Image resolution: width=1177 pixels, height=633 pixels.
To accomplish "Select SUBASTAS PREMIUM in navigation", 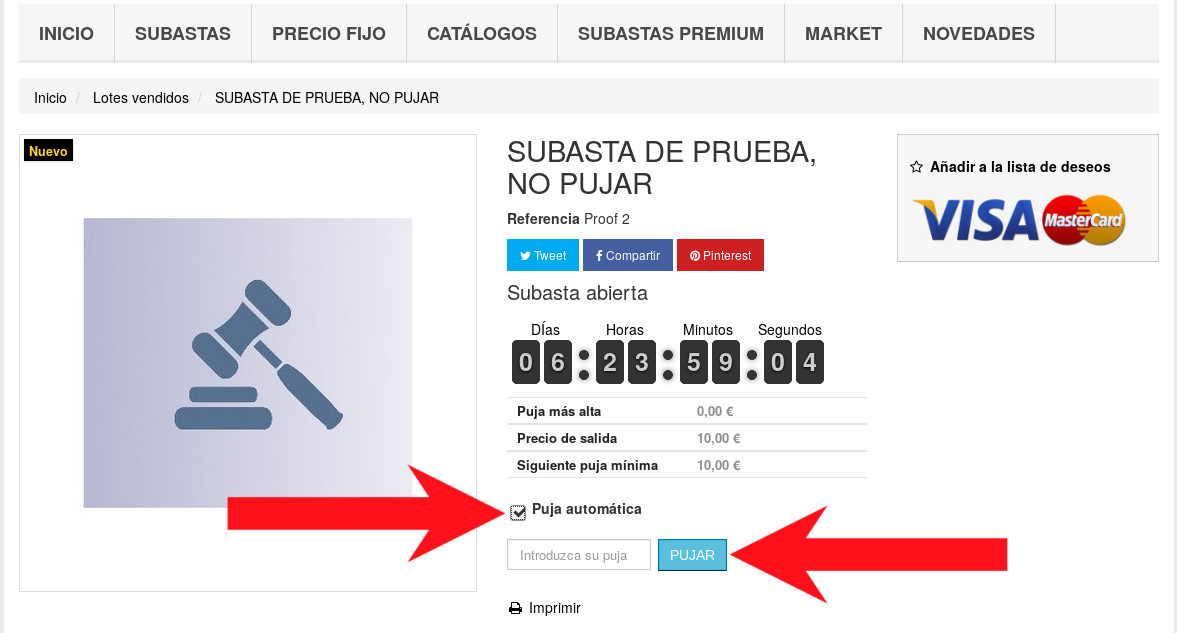I will [x=671, y=34].
